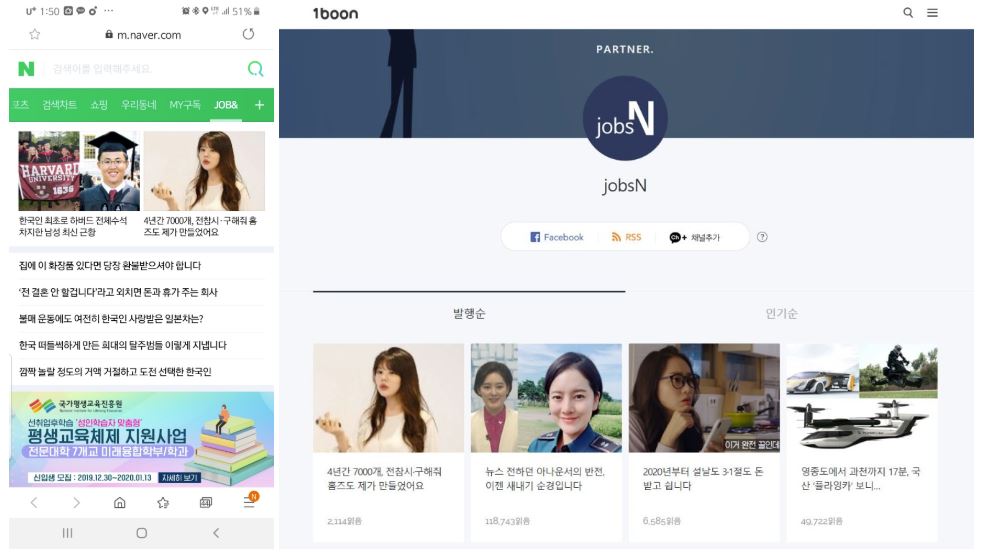Click the 채널추가 button

point(694,237)
